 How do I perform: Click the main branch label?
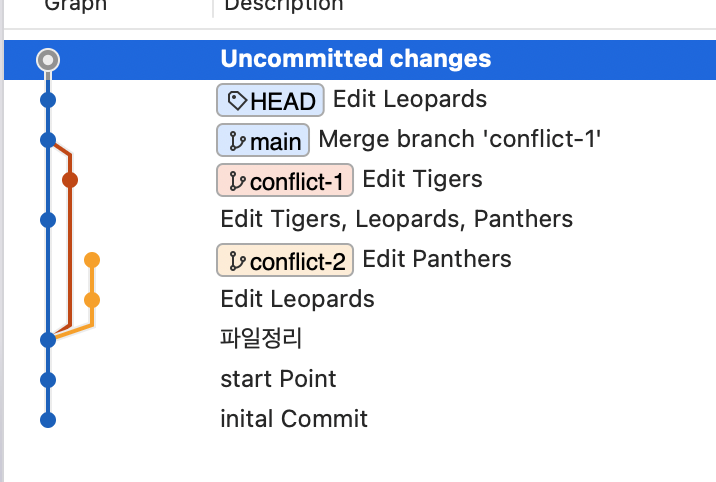[x=263, y=140]
